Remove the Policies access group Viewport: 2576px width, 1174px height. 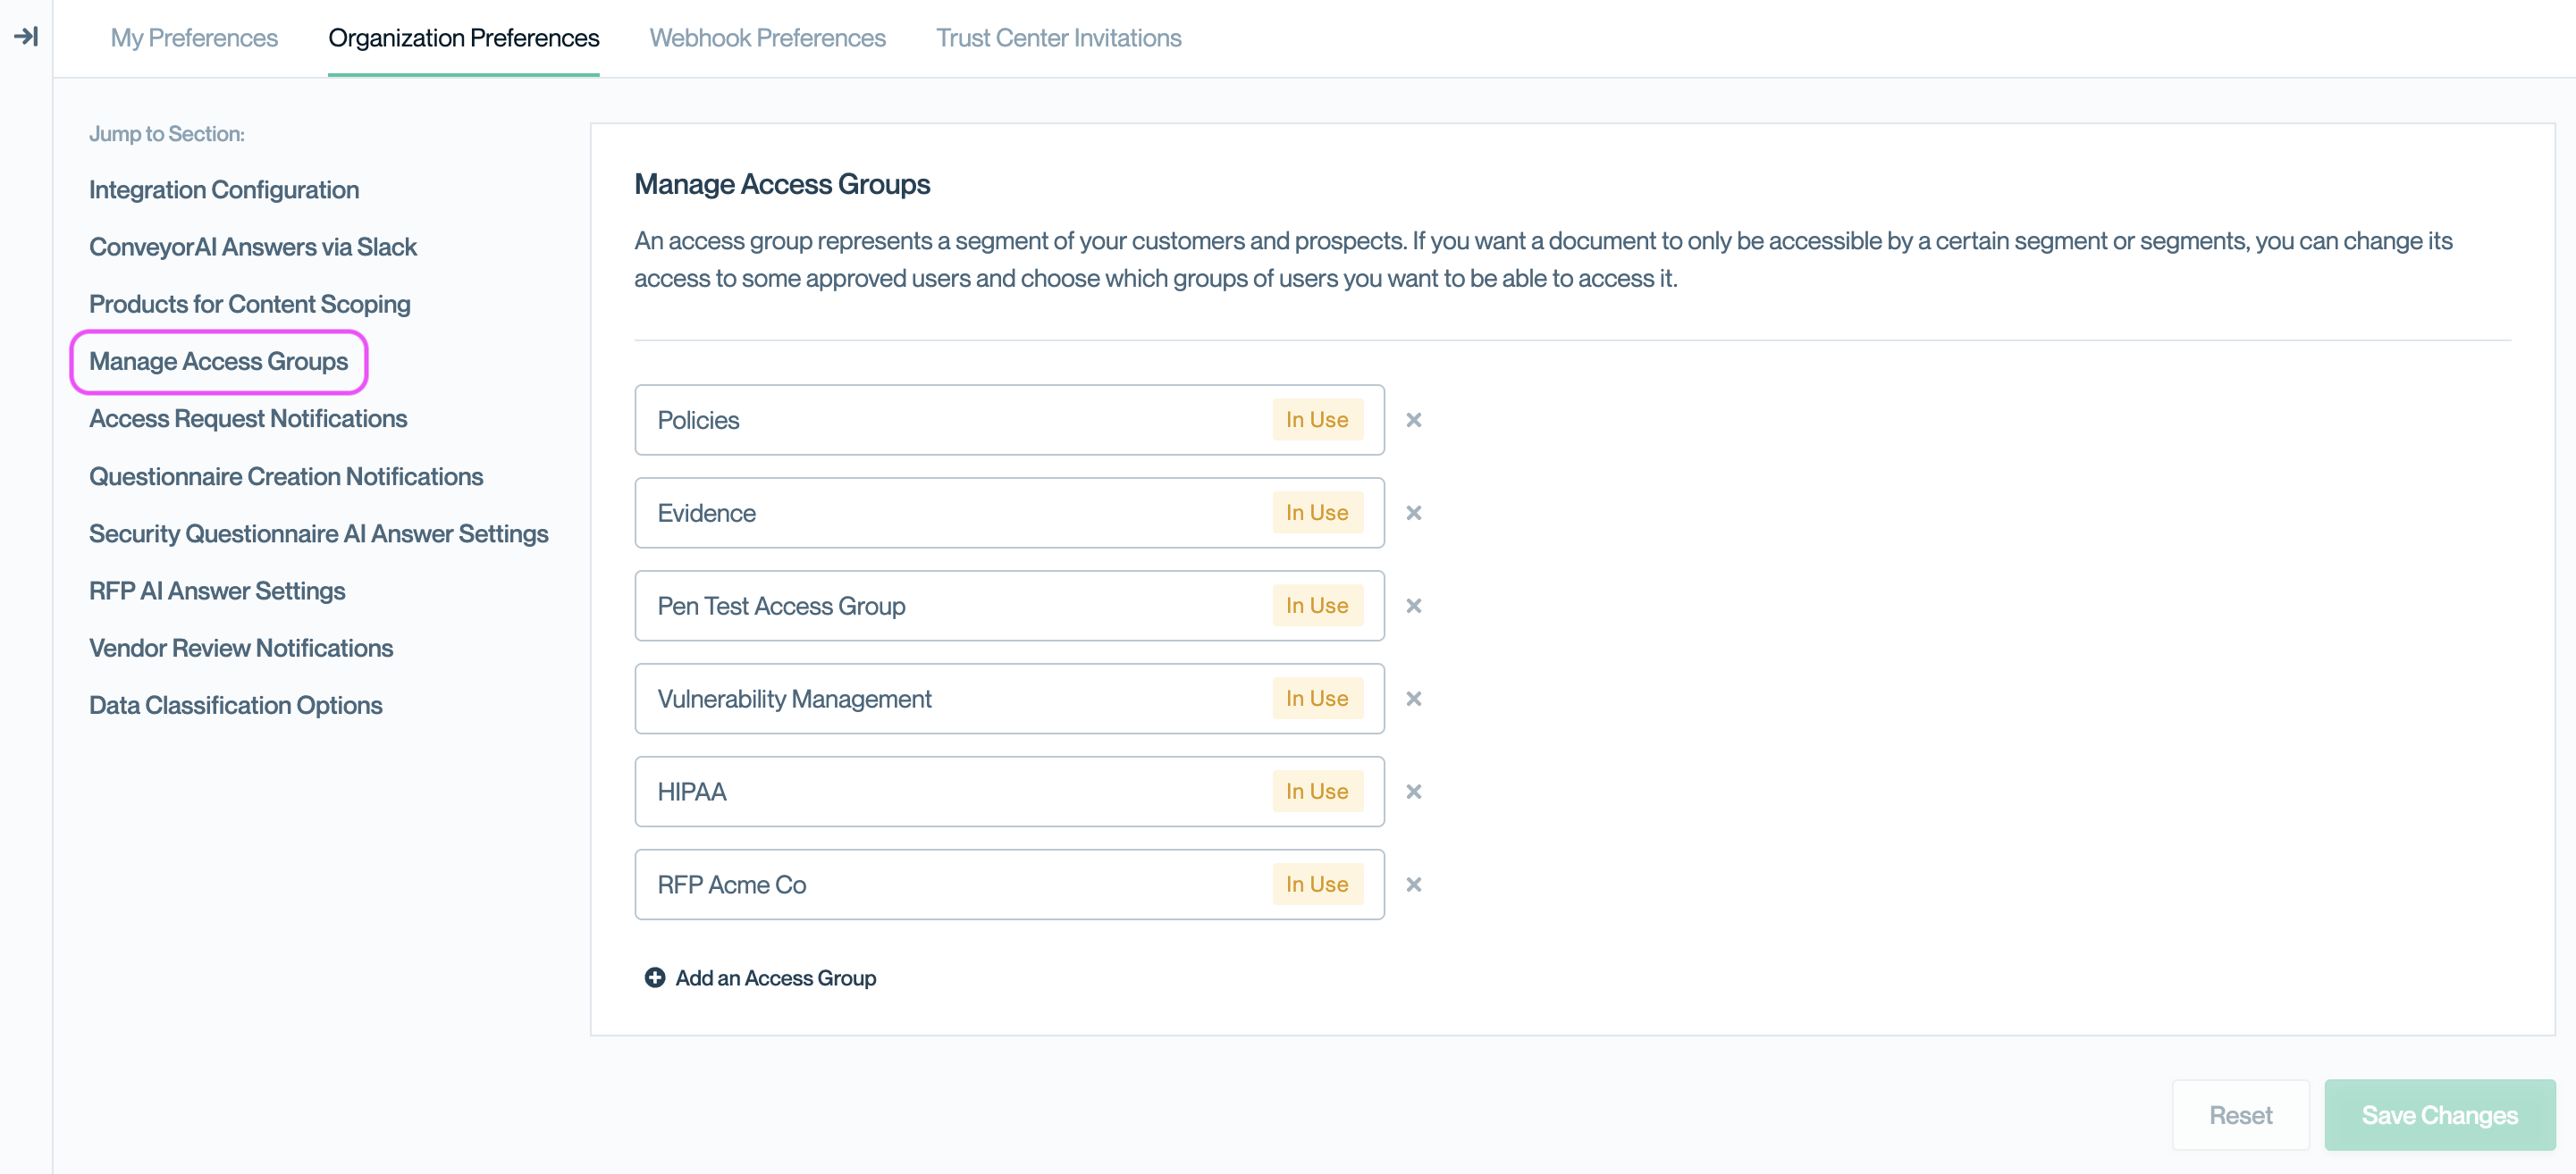click(x=1413, y=420)
